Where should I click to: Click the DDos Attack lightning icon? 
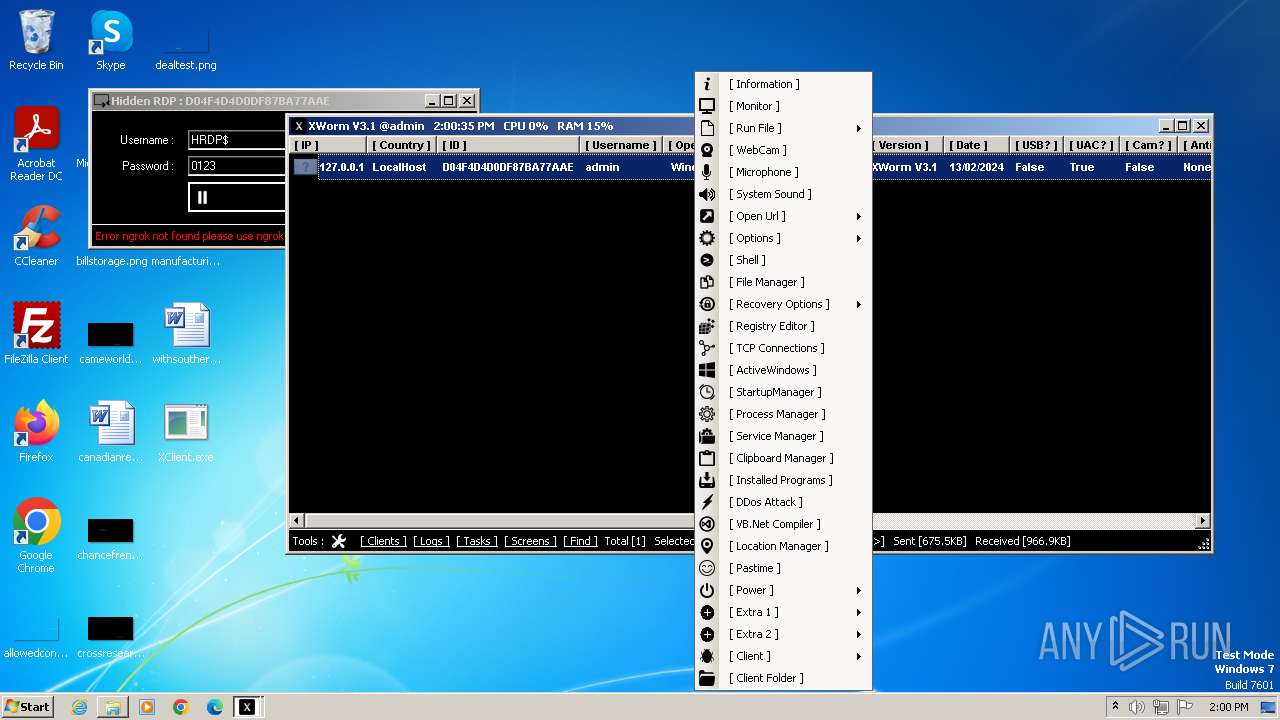(x=707, y=502)
